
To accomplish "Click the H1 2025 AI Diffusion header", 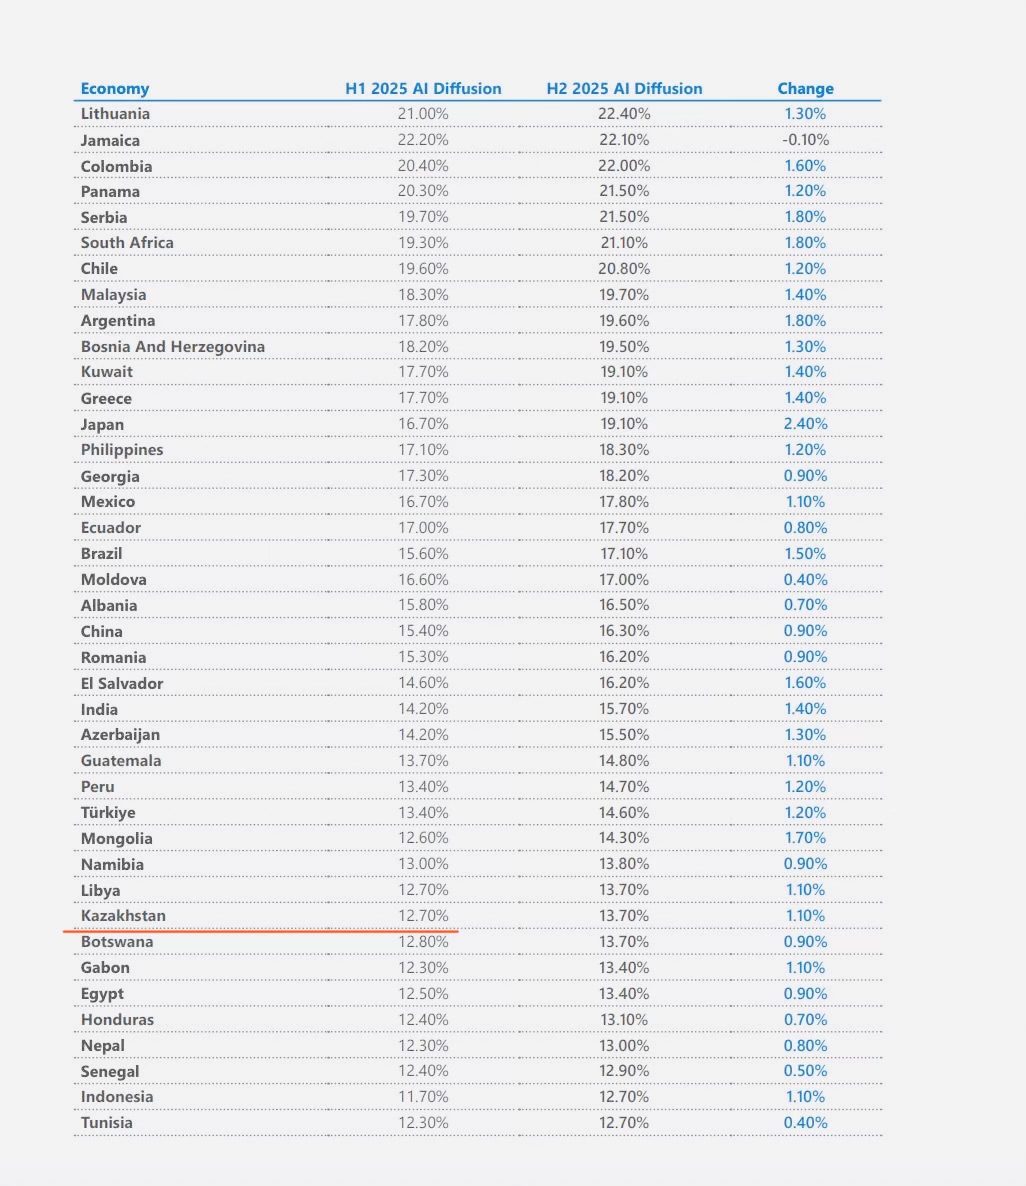I will pos(423,88).
